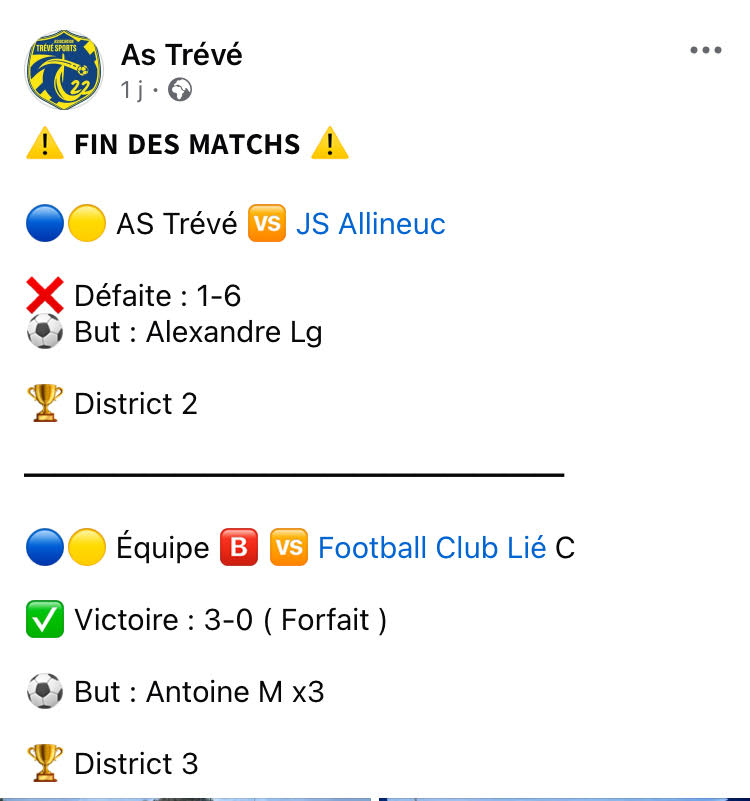Click the VS badge before Football Club Lié
This screenshot has width=750, height=801.
(289, 548)
